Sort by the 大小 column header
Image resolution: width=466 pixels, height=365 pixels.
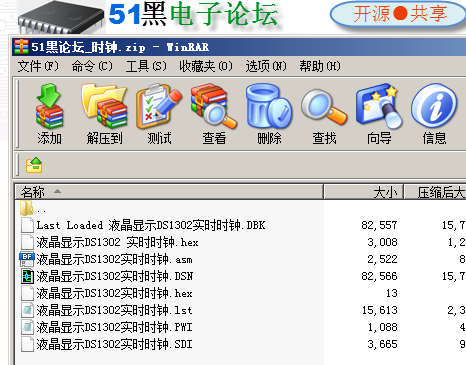point(364,192)
